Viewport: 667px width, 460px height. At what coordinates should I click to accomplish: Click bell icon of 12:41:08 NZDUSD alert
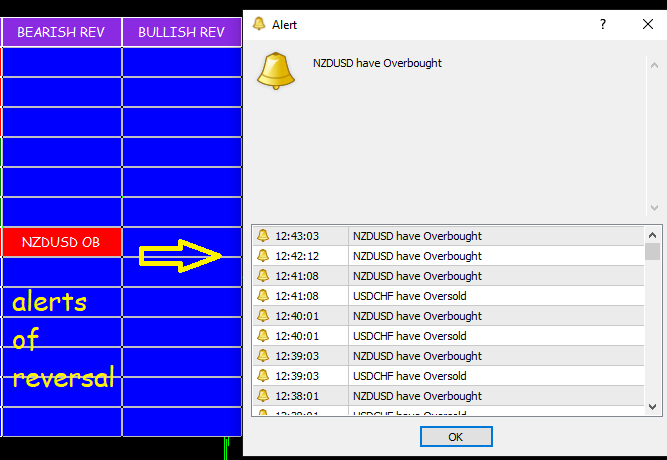click(x=263, y=275)
